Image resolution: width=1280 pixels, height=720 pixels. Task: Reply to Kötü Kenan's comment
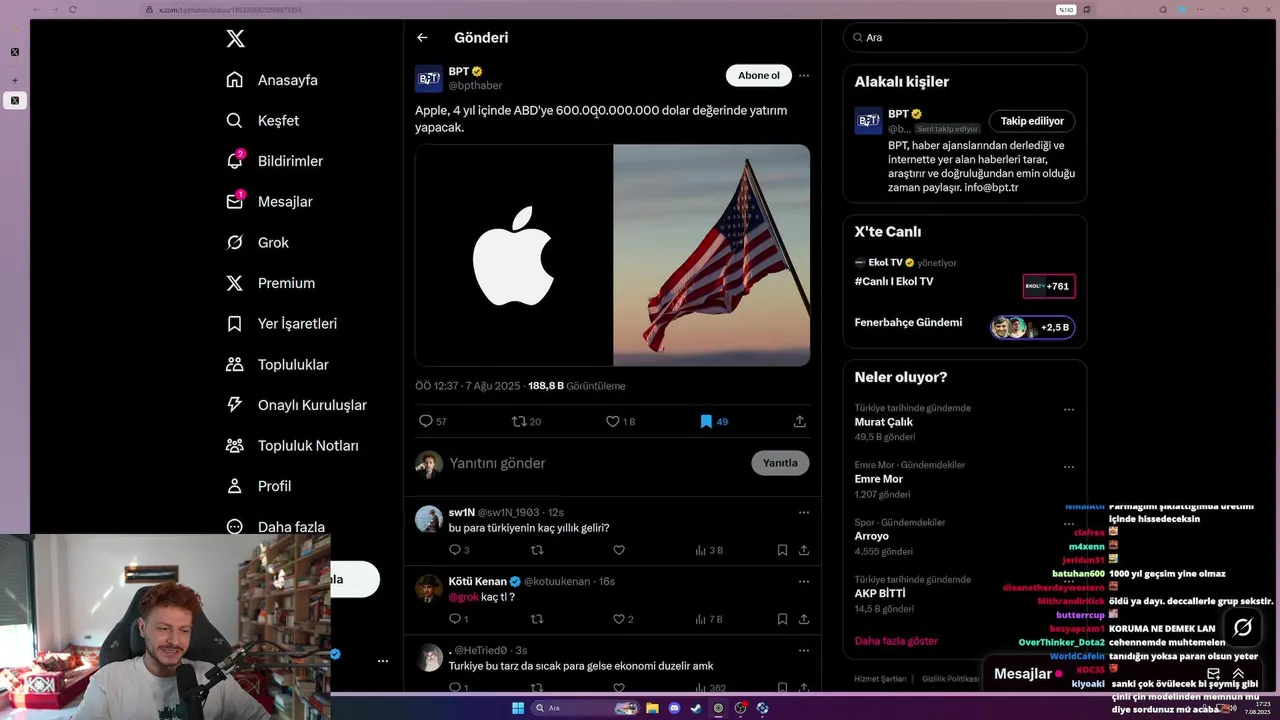(x=458, y=619)
